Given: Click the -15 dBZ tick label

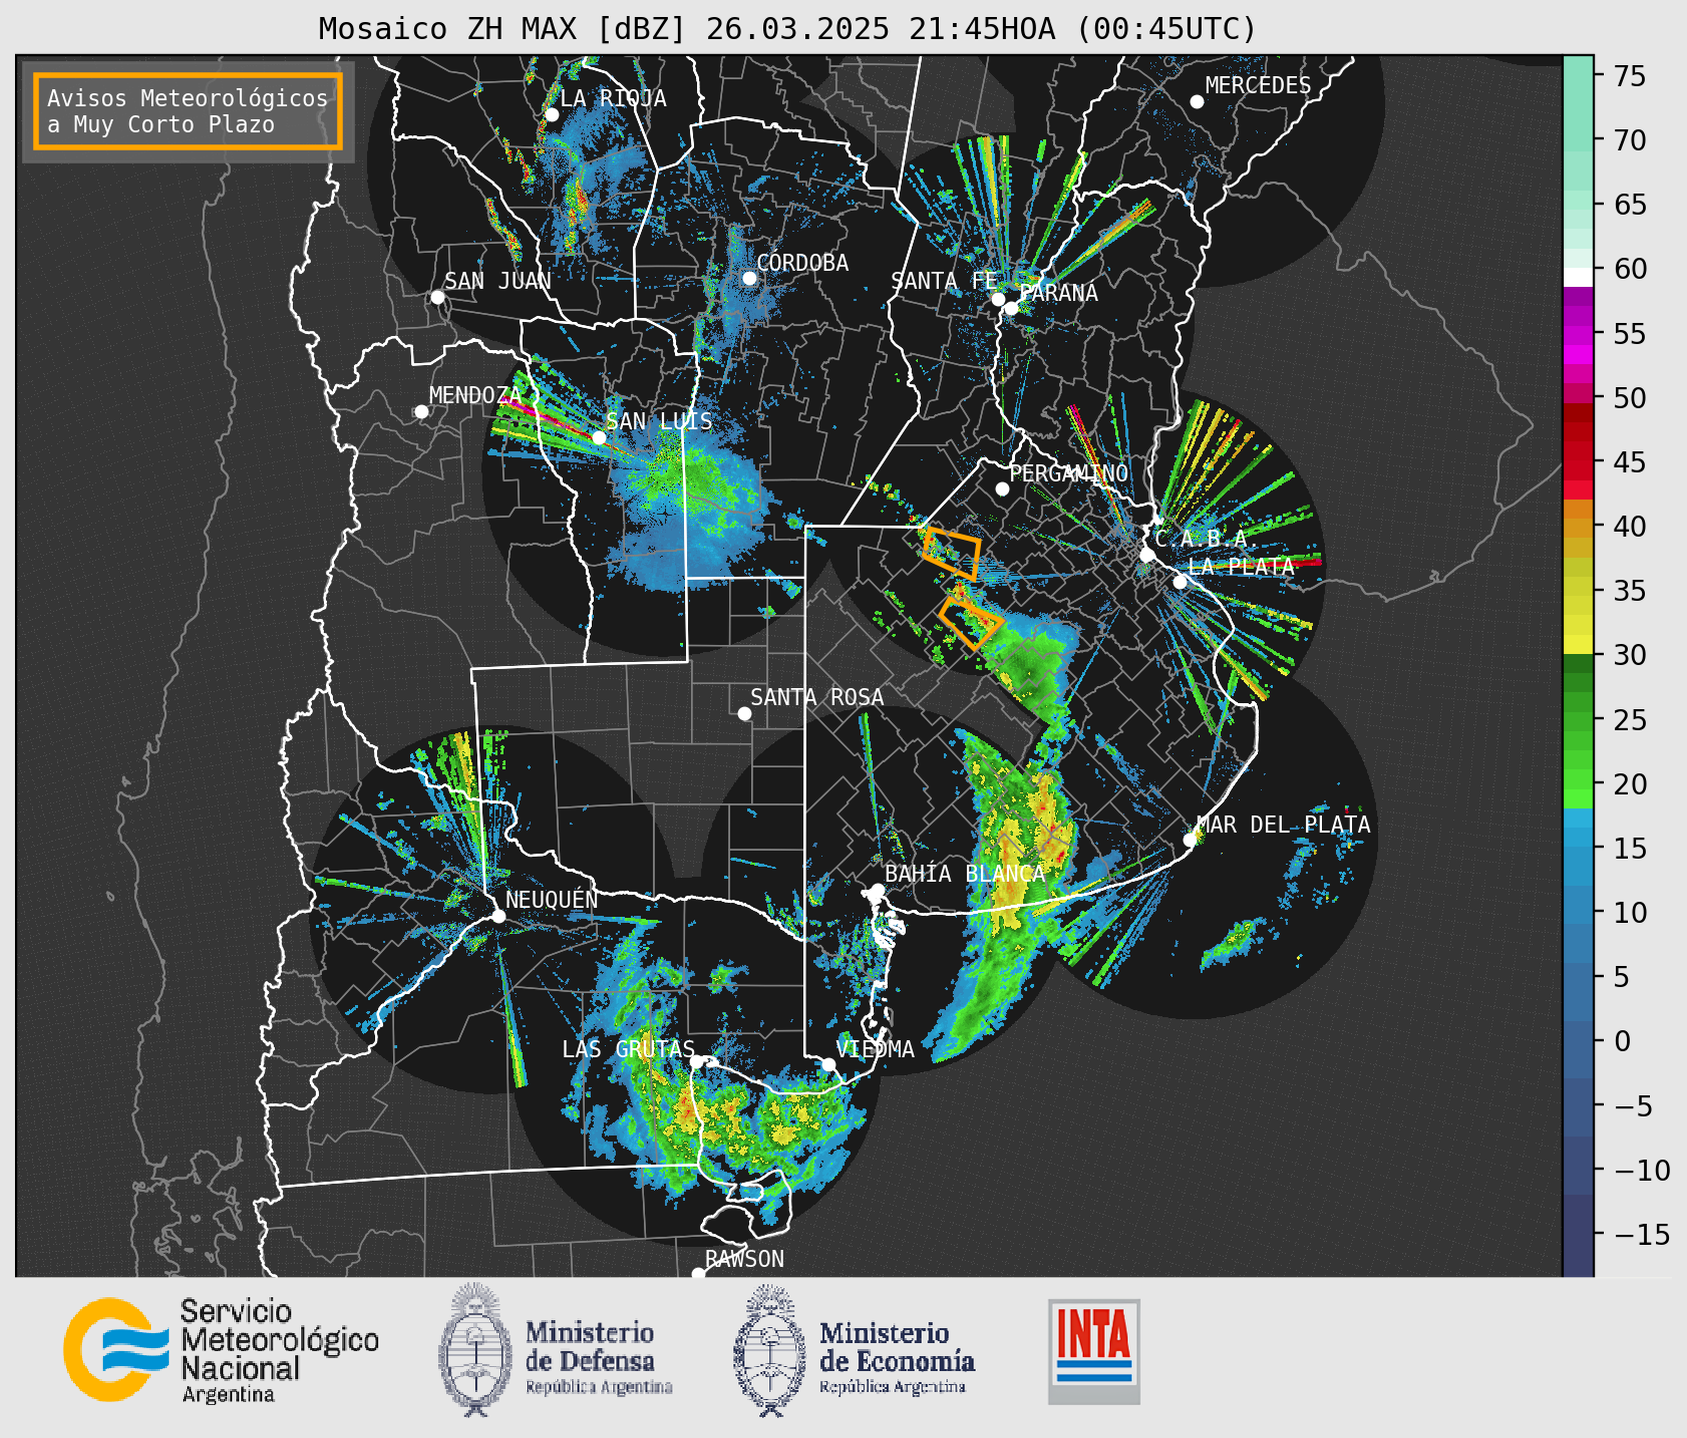Looking at the screenshot, I should tap(1641, 1234).
